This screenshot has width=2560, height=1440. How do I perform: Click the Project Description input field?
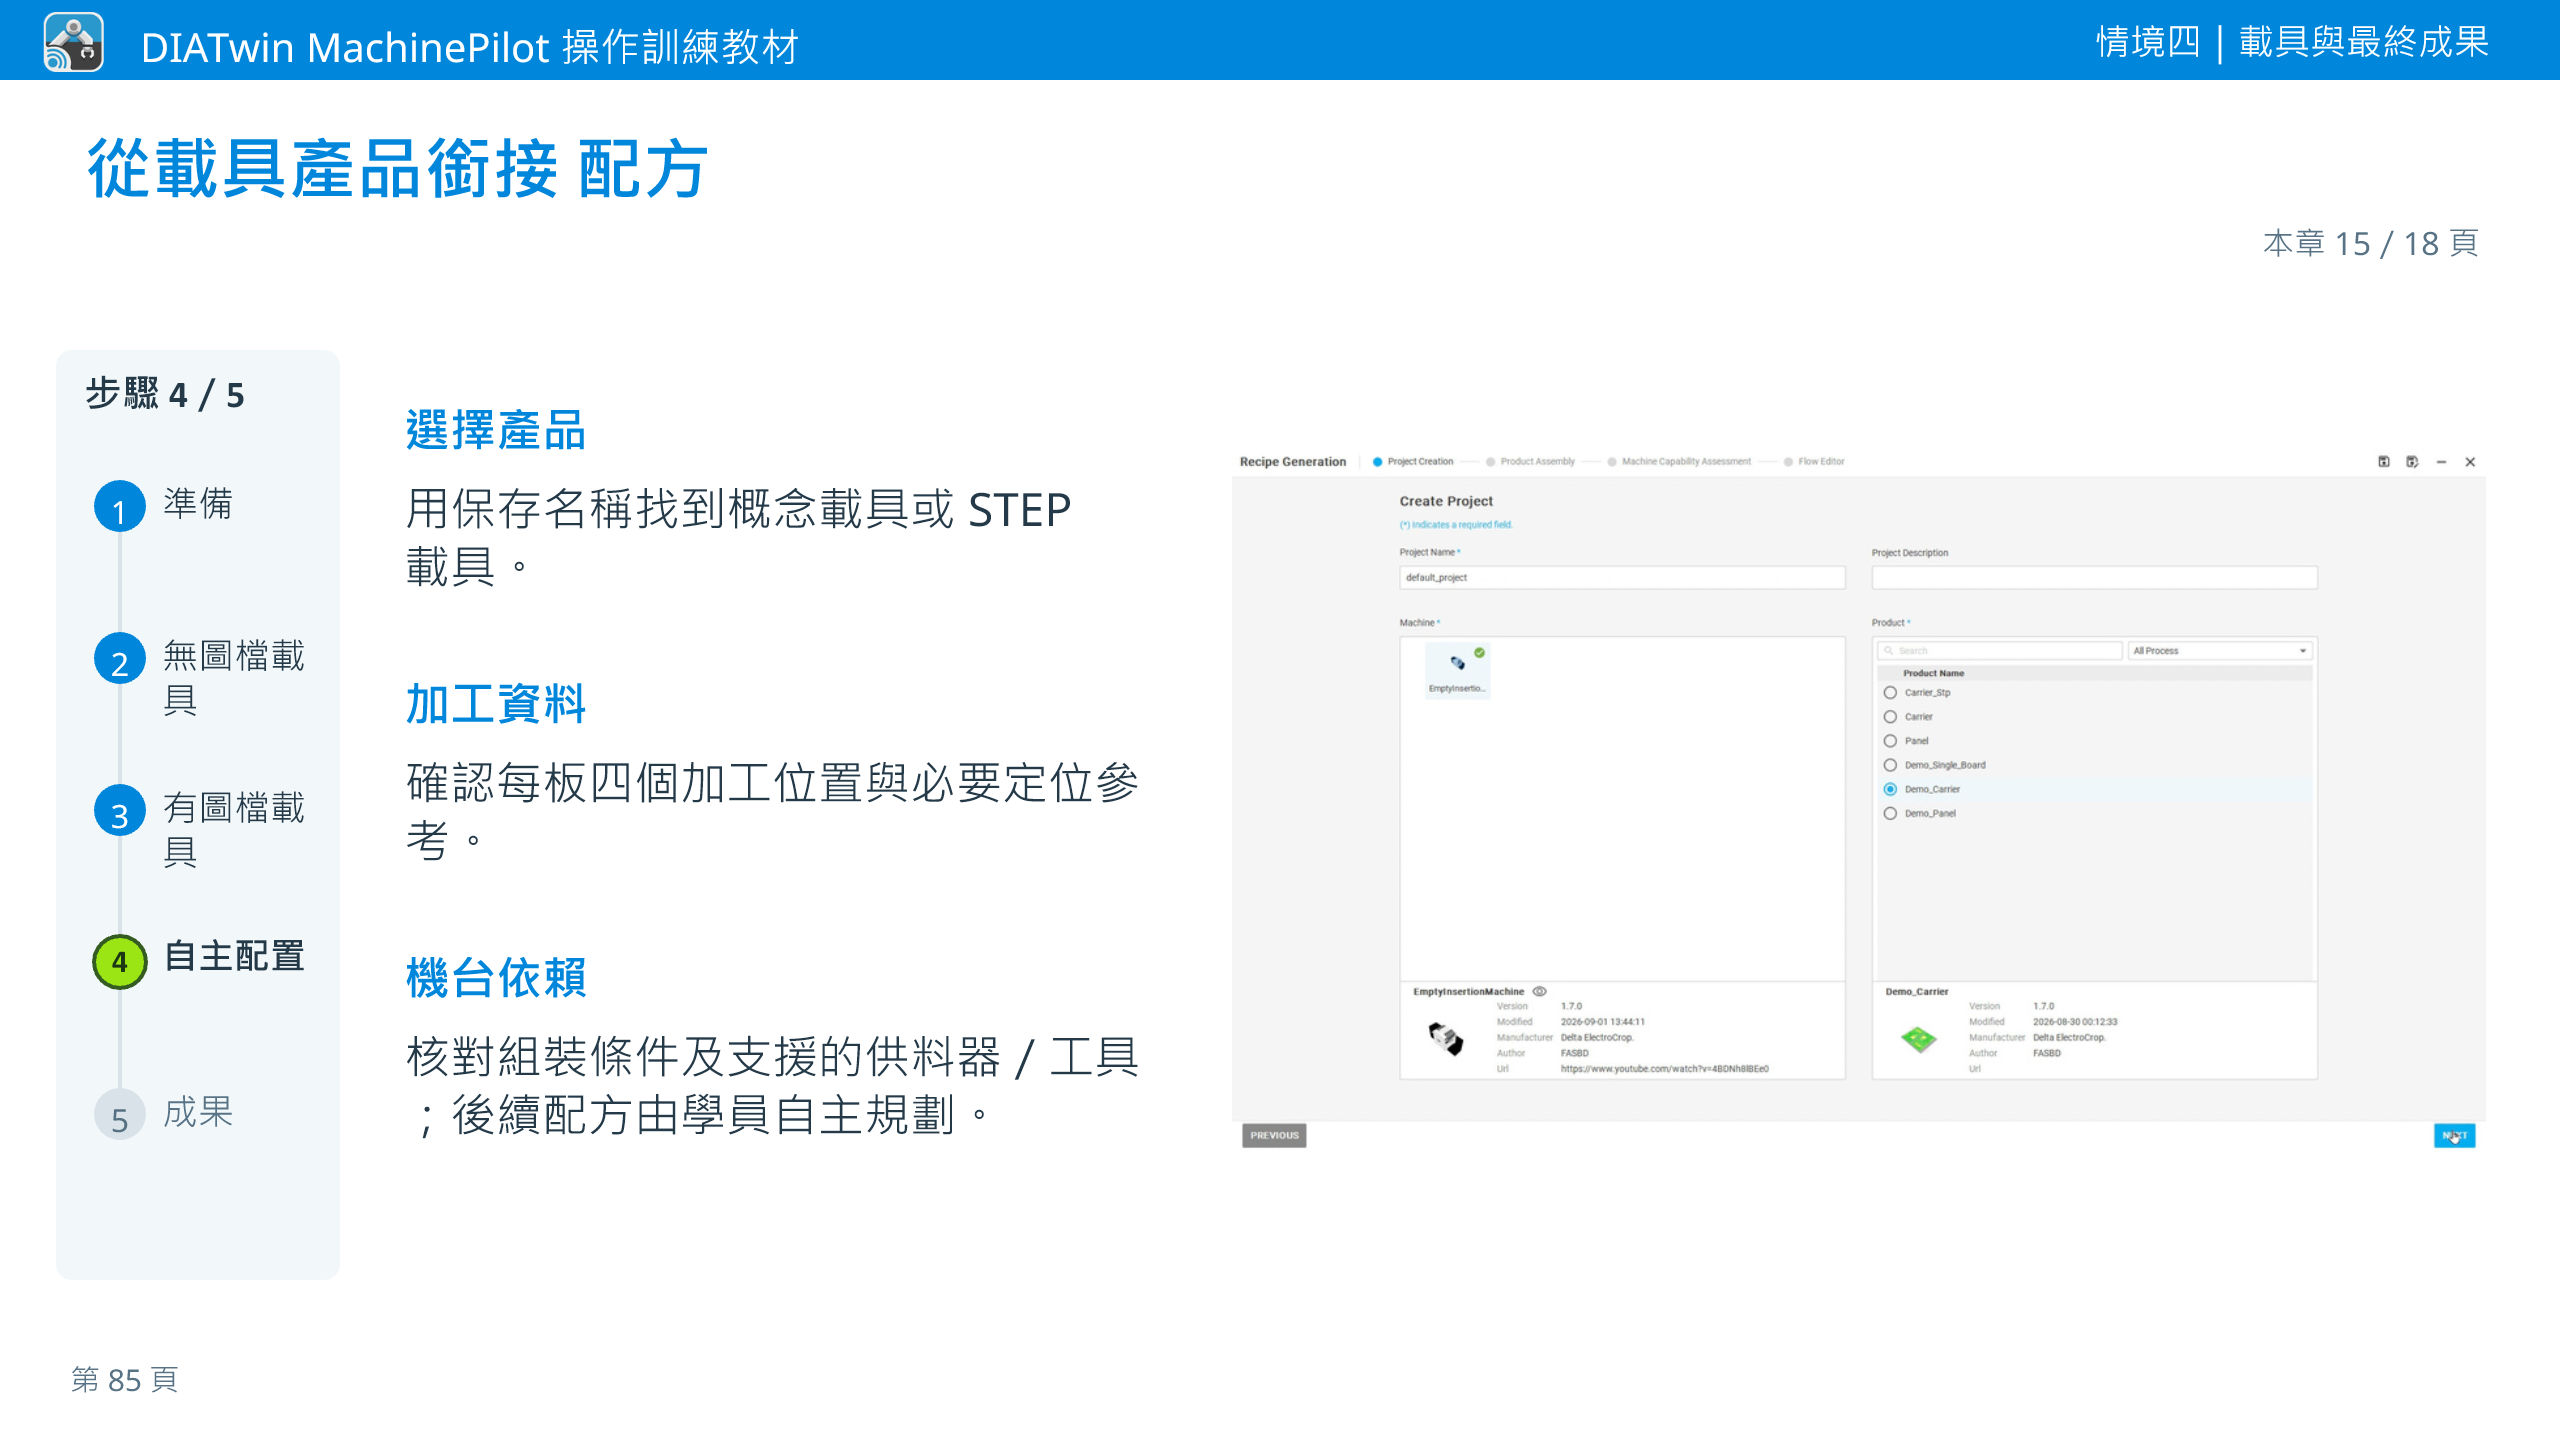(2094, 578)
